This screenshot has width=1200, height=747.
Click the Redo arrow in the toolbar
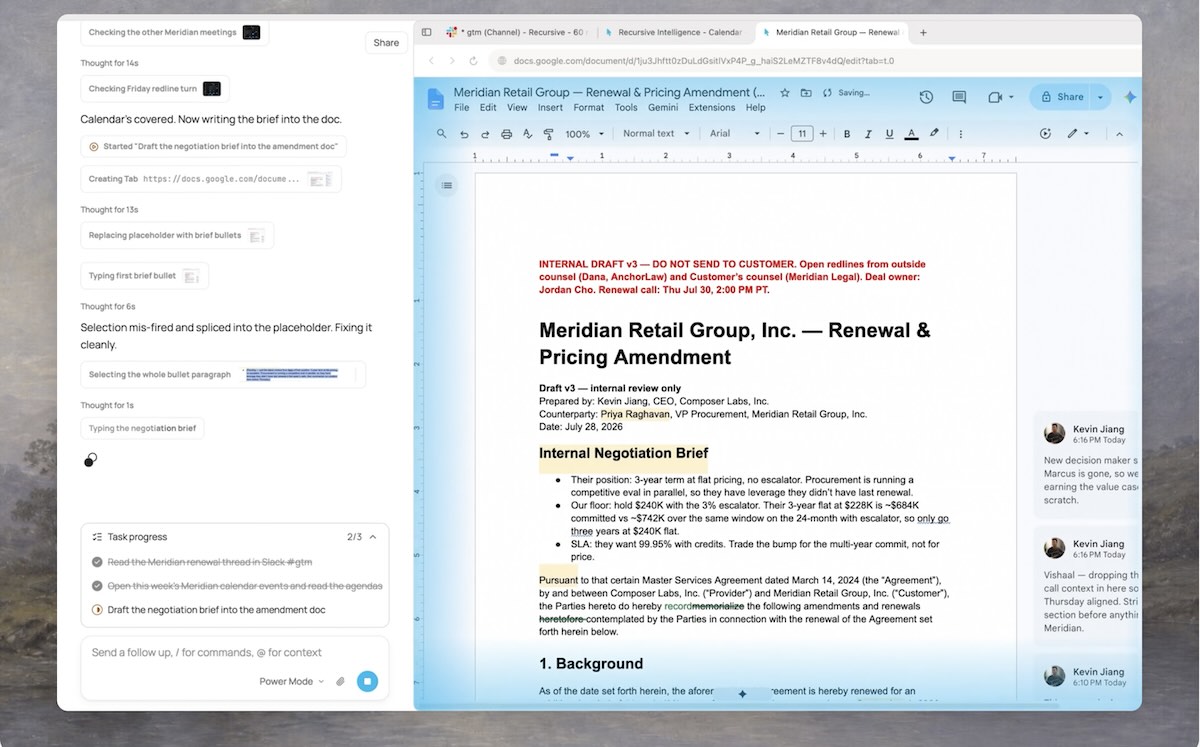click(485, 133)
